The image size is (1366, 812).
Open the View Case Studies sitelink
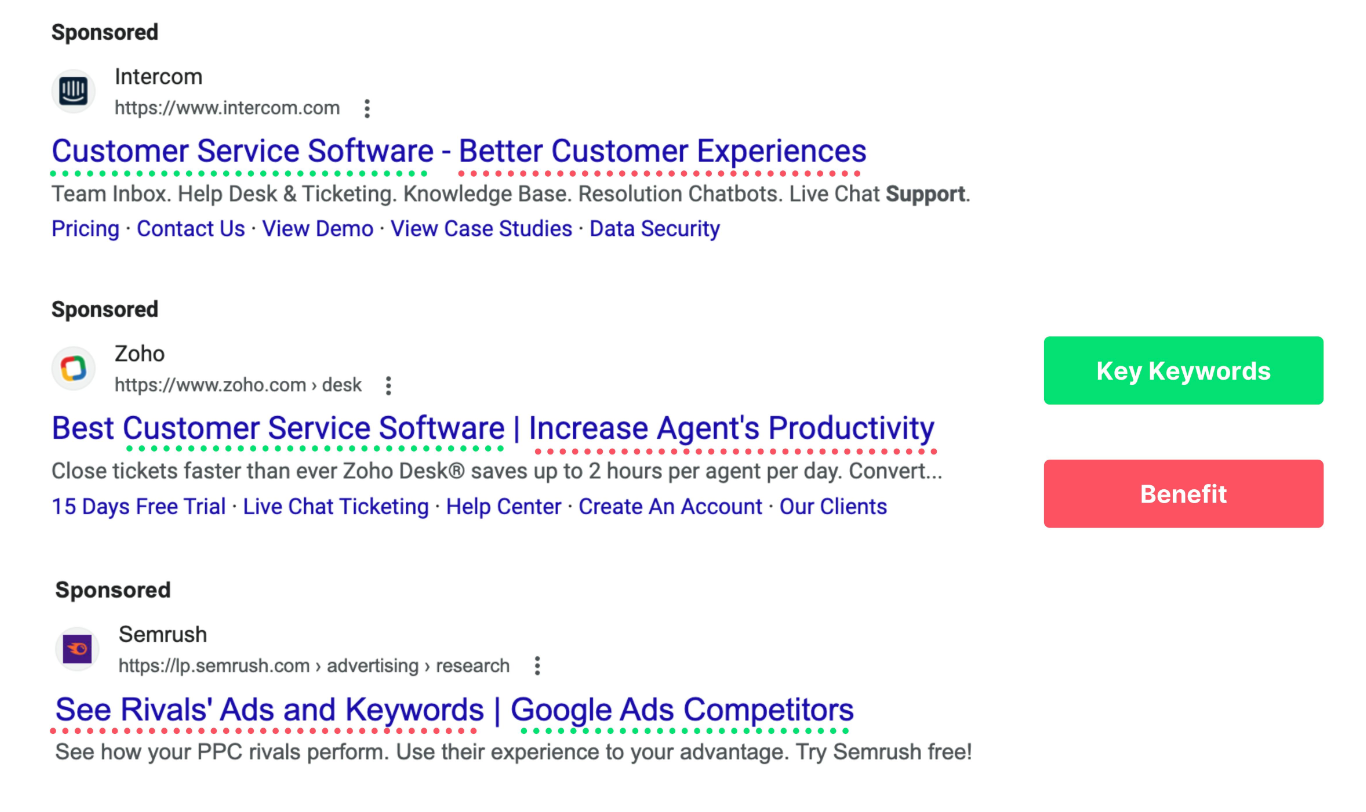[x=481, y=229]
